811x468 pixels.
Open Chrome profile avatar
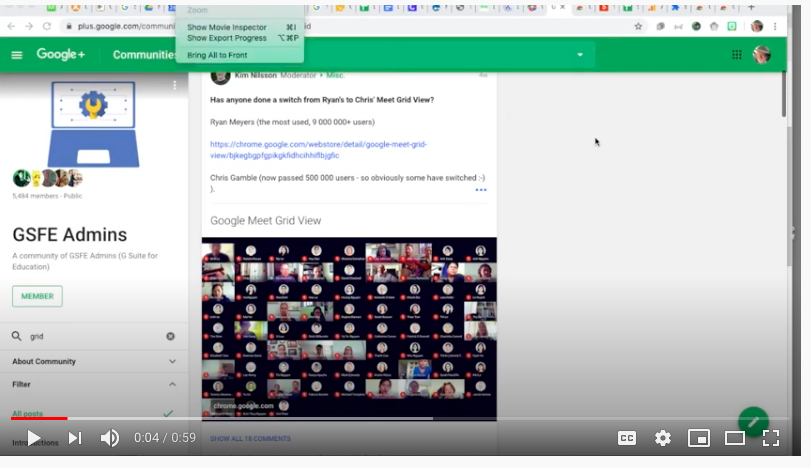click(x=757, y=26)
